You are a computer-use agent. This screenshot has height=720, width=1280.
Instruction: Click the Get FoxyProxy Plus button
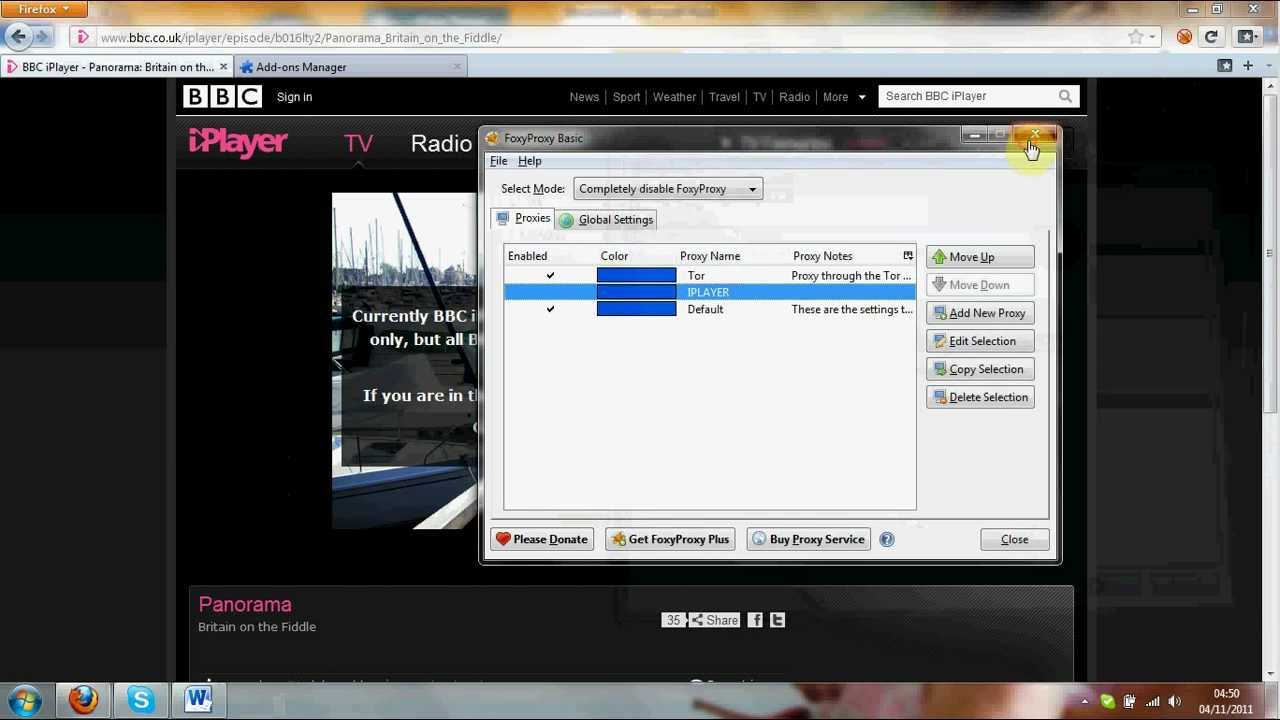pos(670,539)
